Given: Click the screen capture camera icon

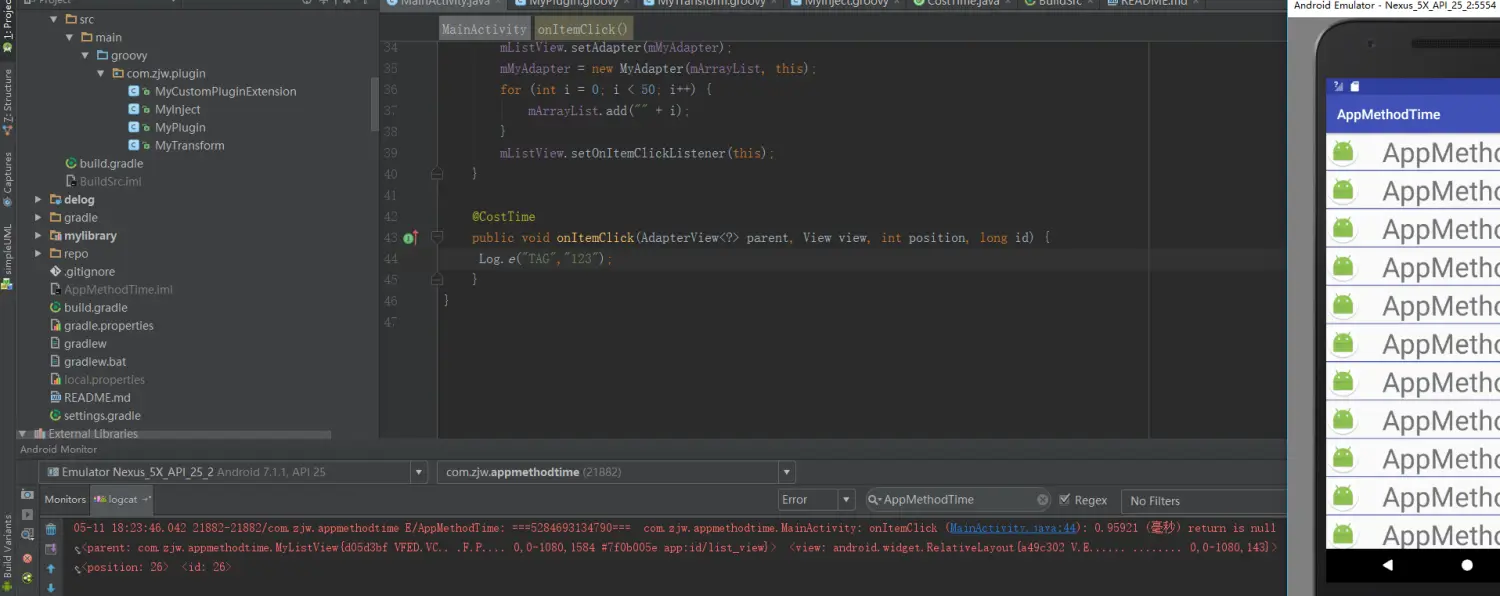Looking at the screenshot, I should [27, 496].
